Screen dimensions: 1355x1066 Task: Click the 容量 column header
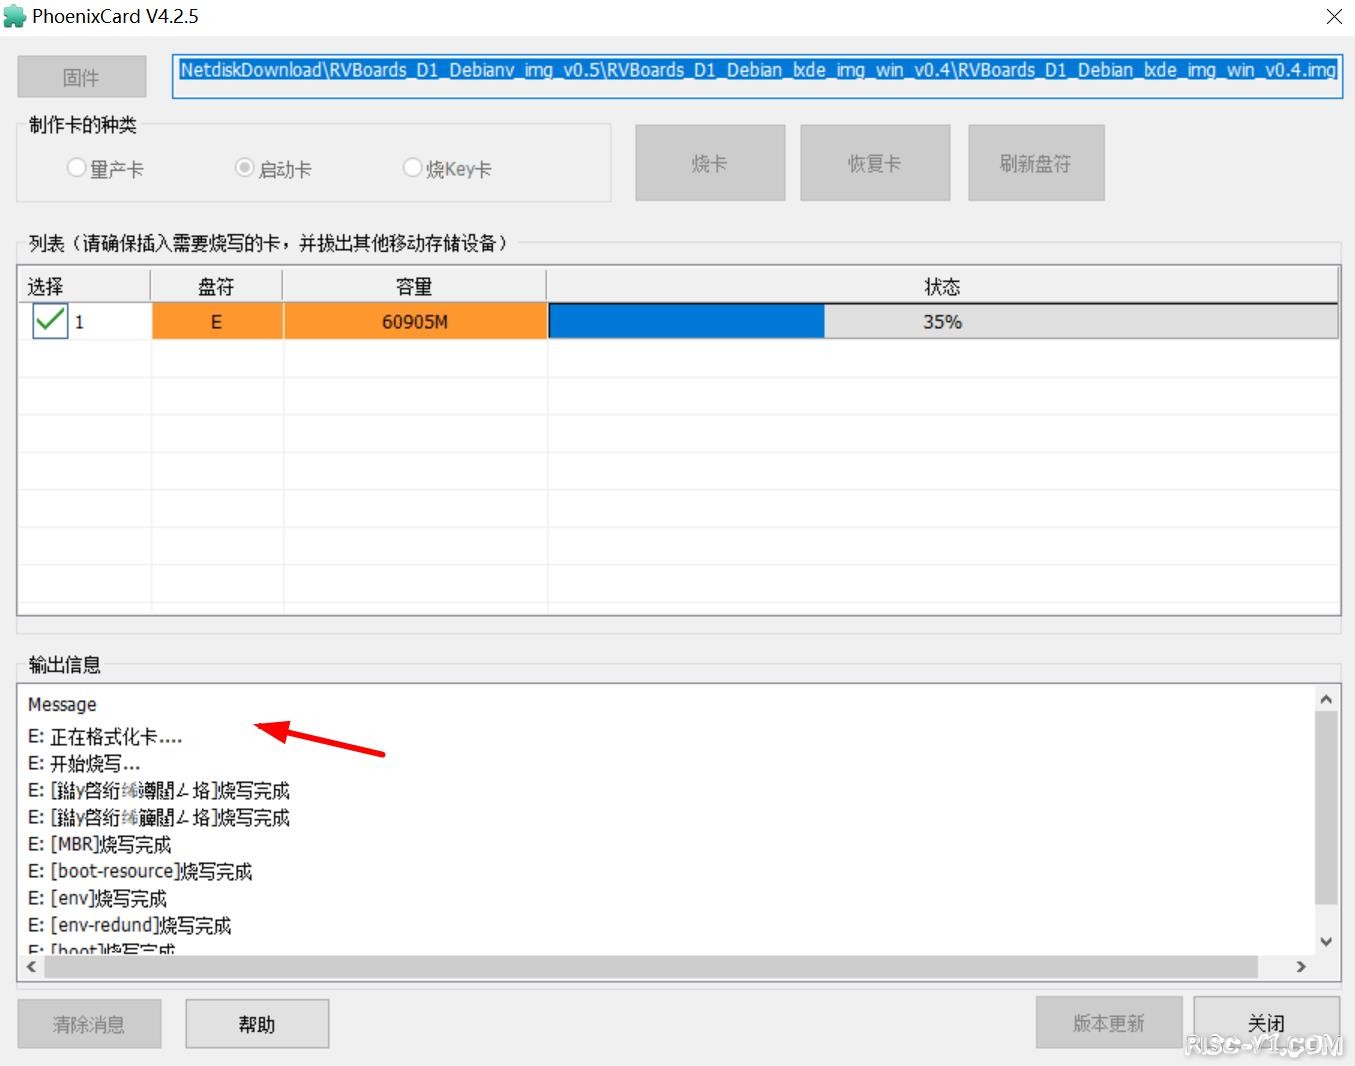pyautogui.click(x=414, y=287)
